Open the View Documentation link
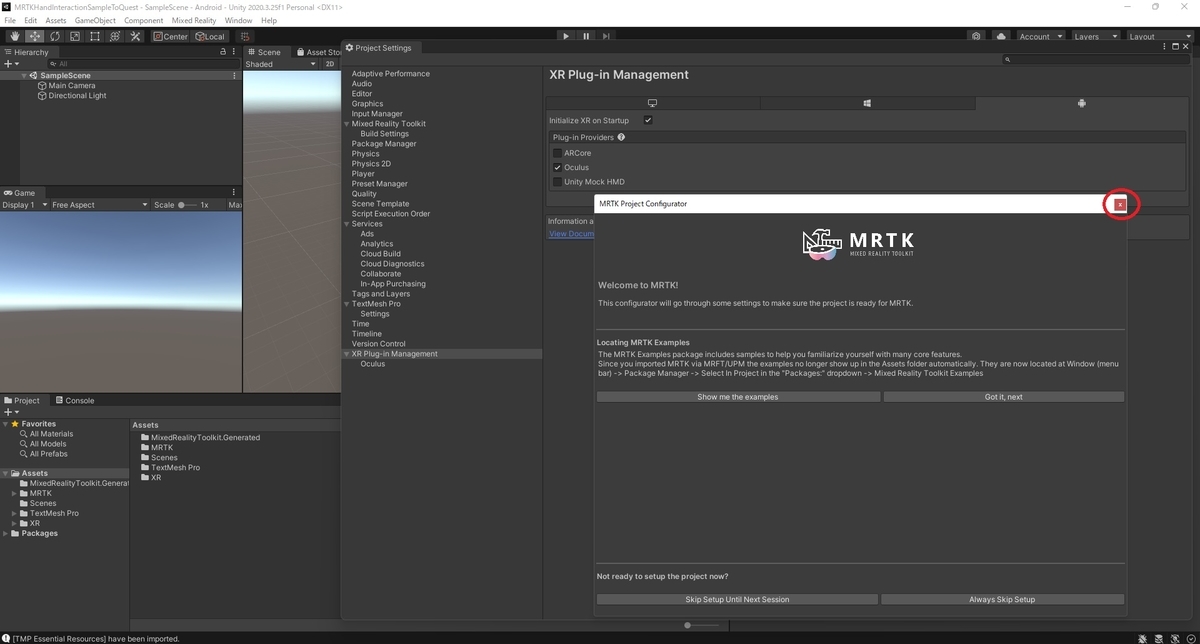 point(571,233)
